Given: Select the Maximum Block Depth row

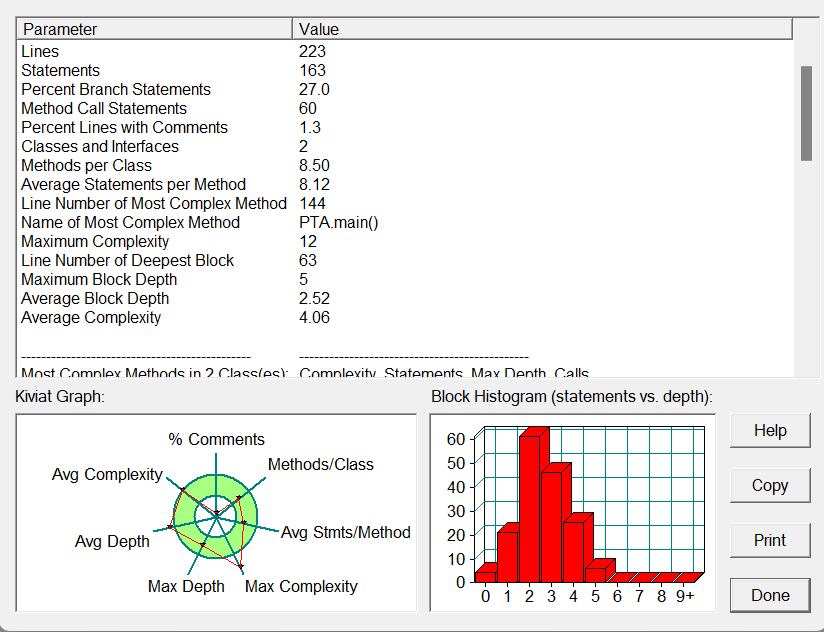Looking at the screenshot, I should tap(405, 279).
